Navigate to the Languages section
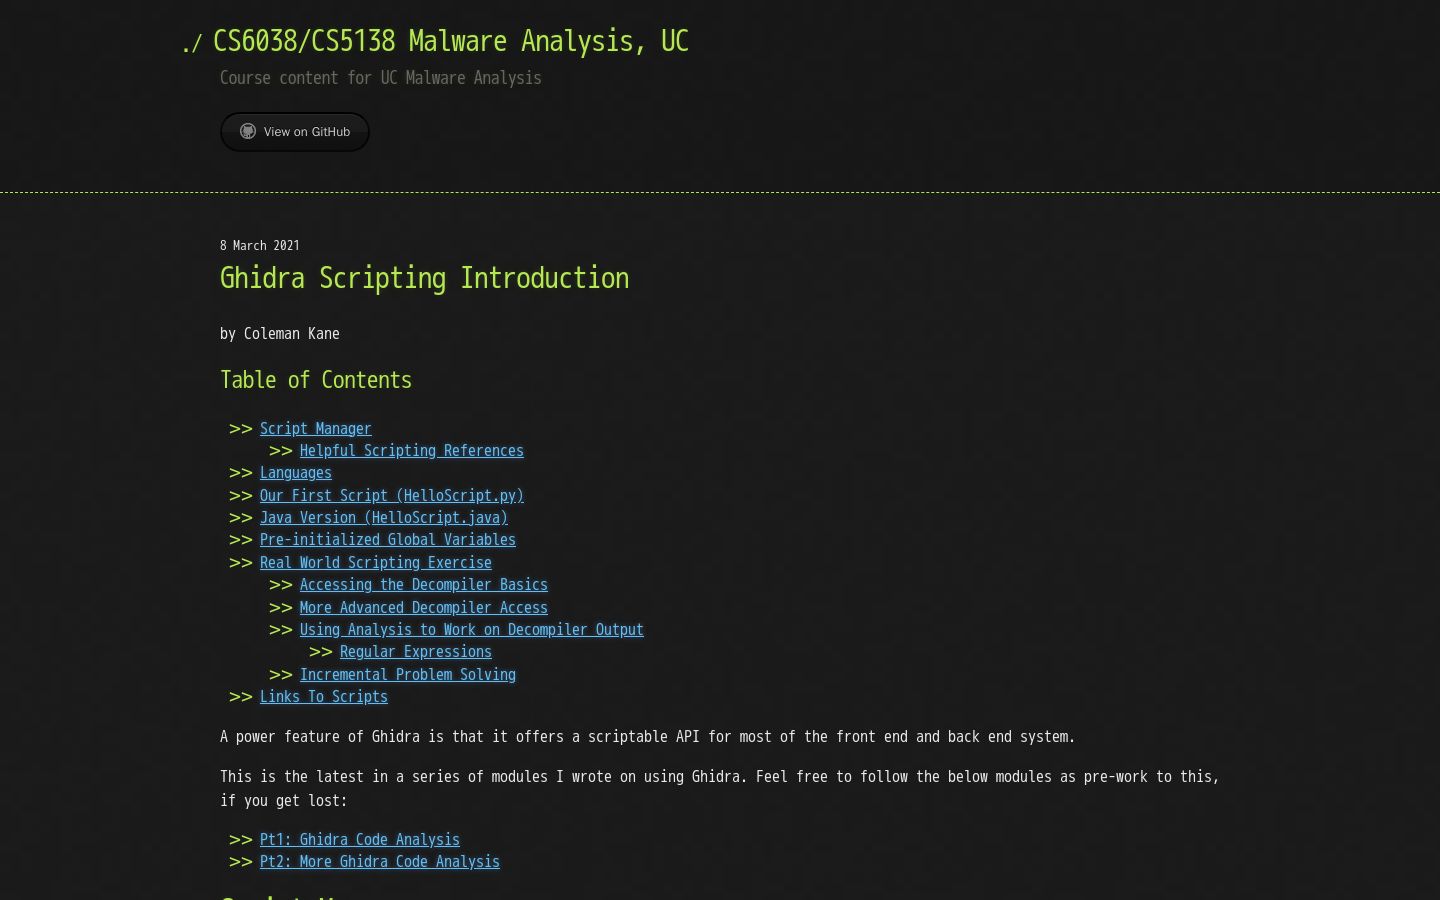 coord(296,473)
